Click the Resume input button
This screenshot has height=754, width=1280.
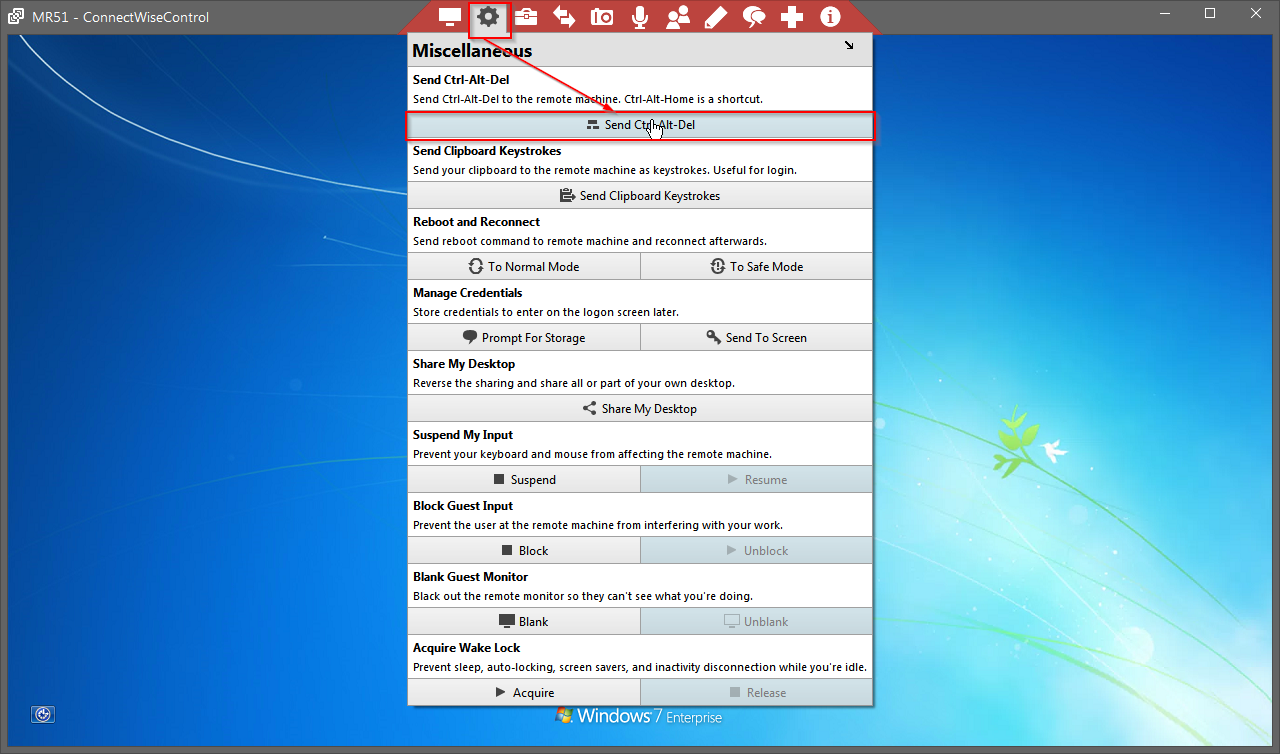point(757,480)
